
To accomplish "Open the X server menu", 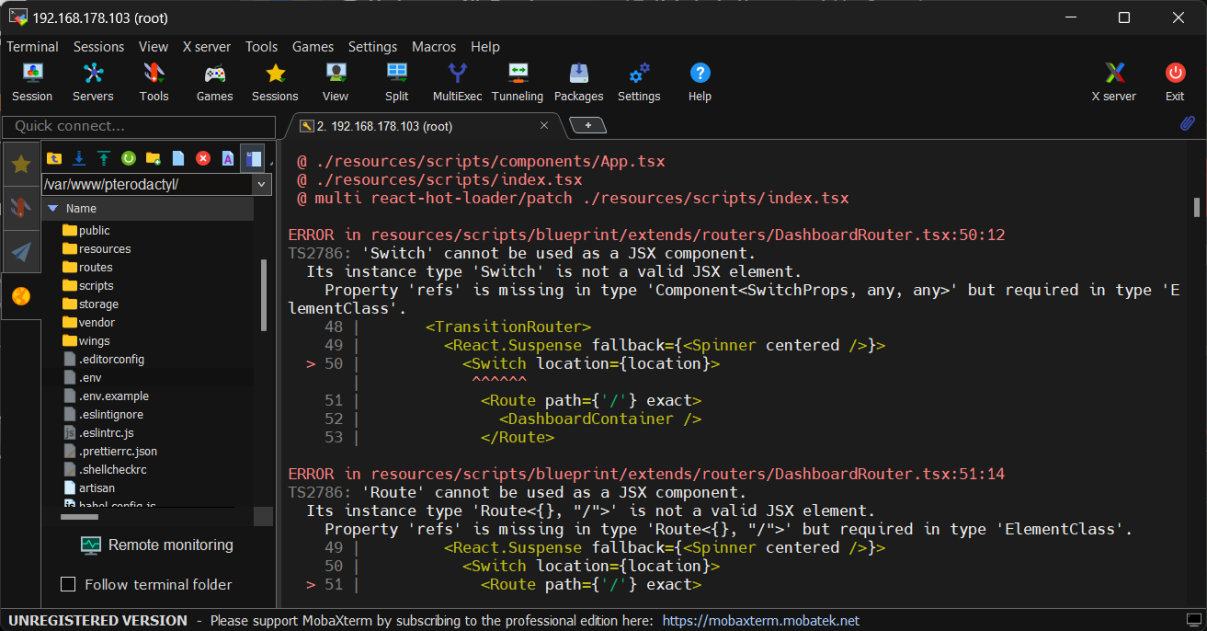I will pyautogui.click(x=207, y=46).
